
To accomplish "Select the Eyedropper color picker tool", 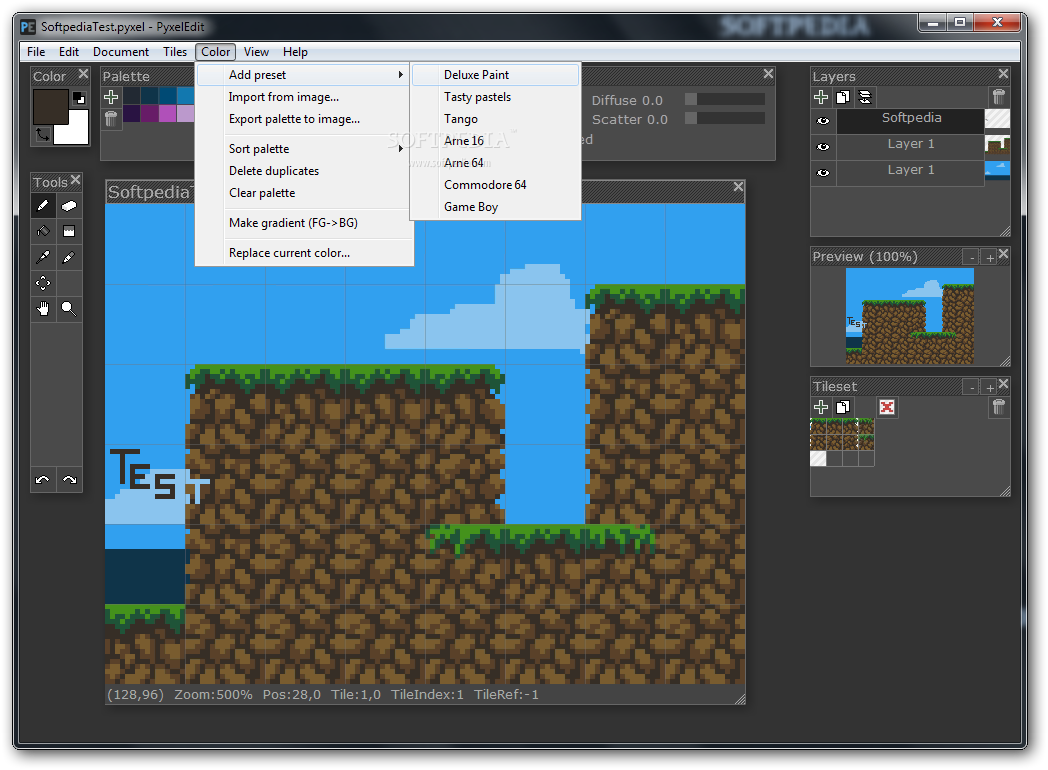I will 43,257.
